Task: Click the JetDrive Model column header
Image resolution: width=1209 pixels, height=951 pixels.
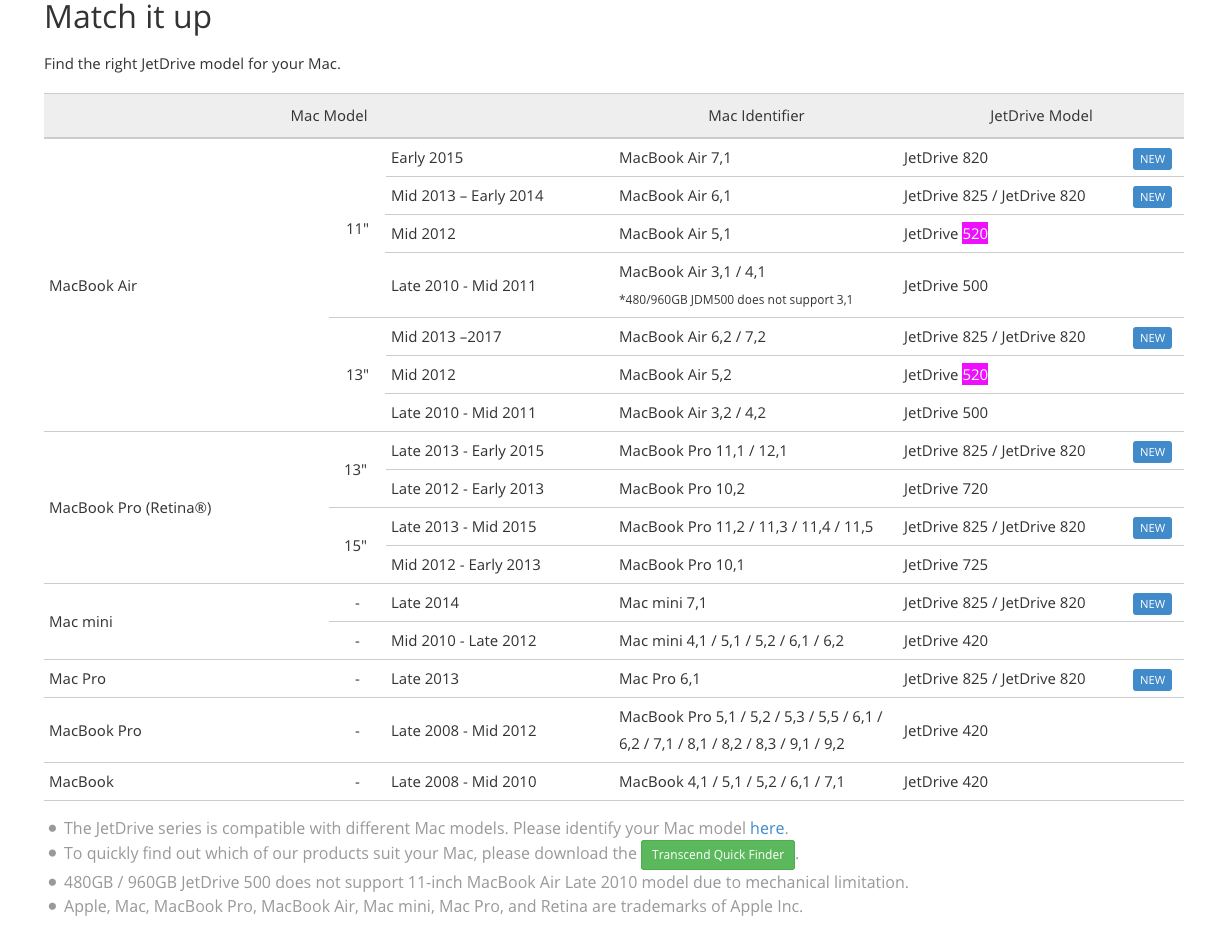Action: pos(1040,116)
